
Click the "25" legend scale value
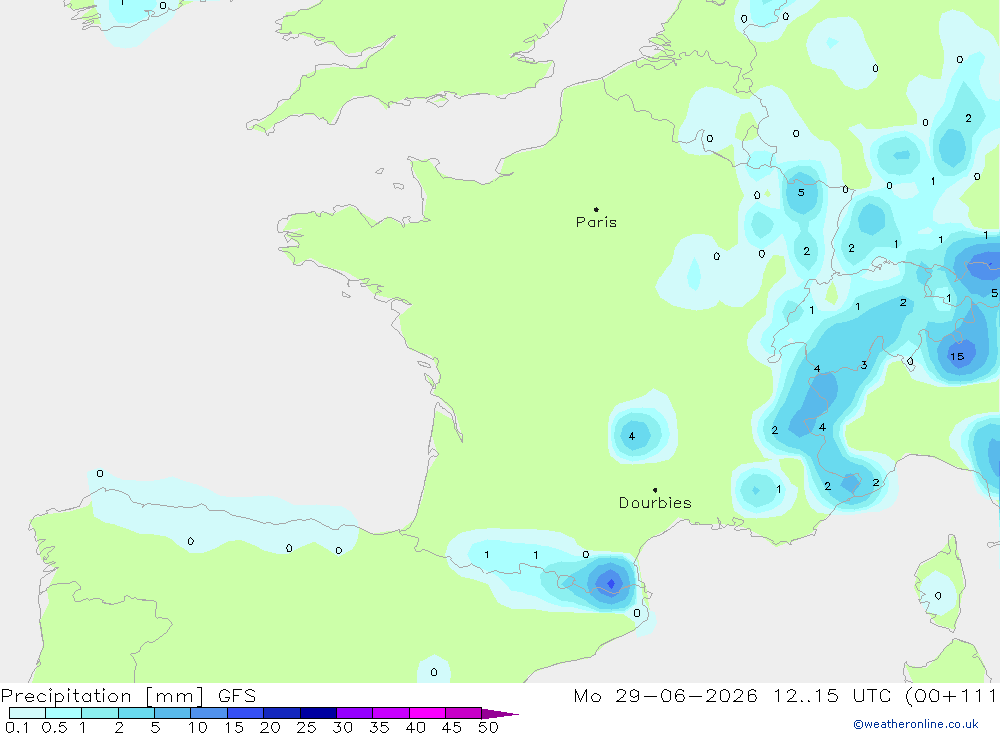click(x=306, y=727)
